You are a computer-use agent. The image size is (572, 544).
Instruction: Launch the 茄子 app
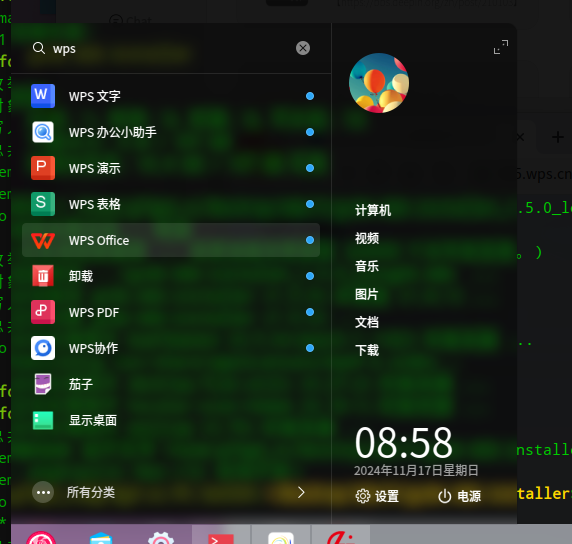point(171,384)
